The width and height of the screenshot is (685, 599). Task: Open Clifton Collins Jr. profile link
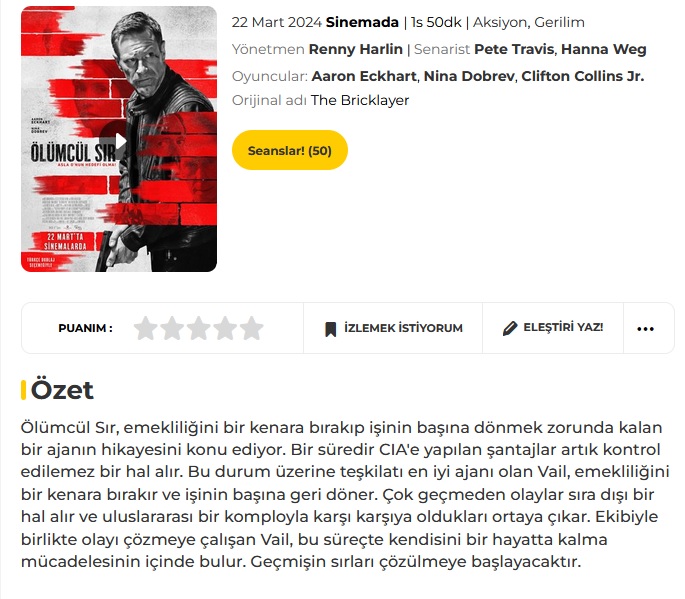pyautogui.click(x=583, y=76)
